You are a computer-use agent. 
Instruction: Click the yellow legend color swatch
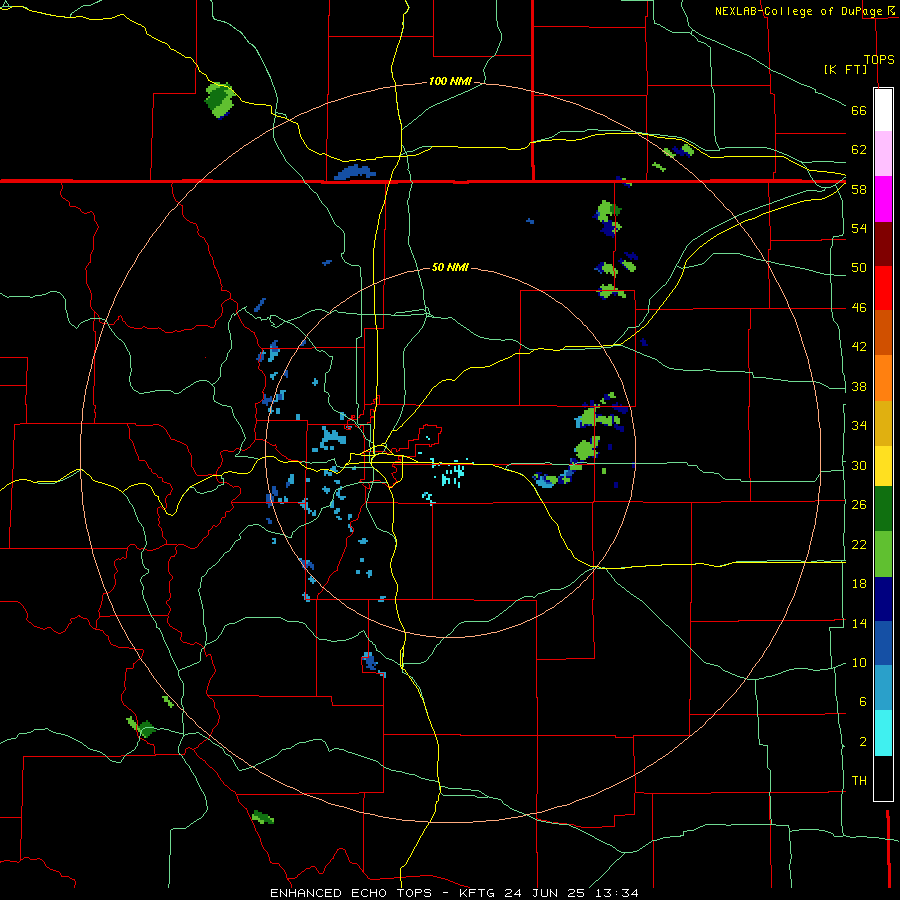pos(883,466)
